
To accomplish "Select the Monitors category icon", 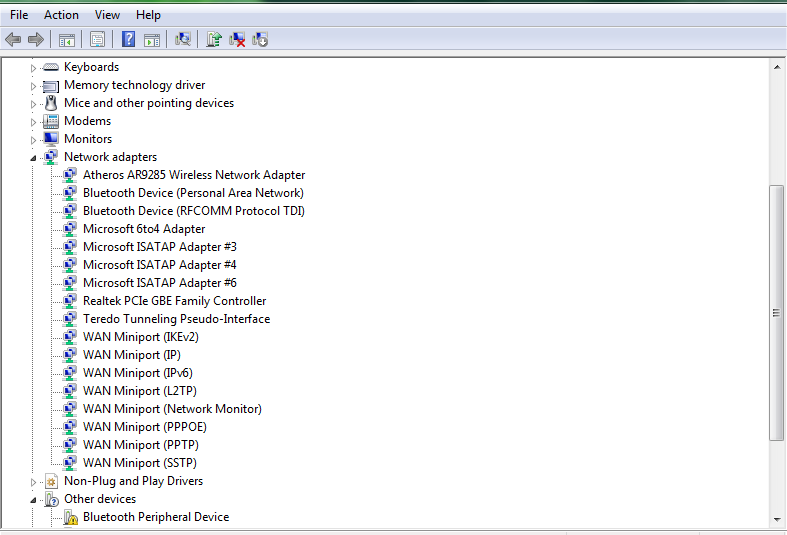I will coord(51,139).
